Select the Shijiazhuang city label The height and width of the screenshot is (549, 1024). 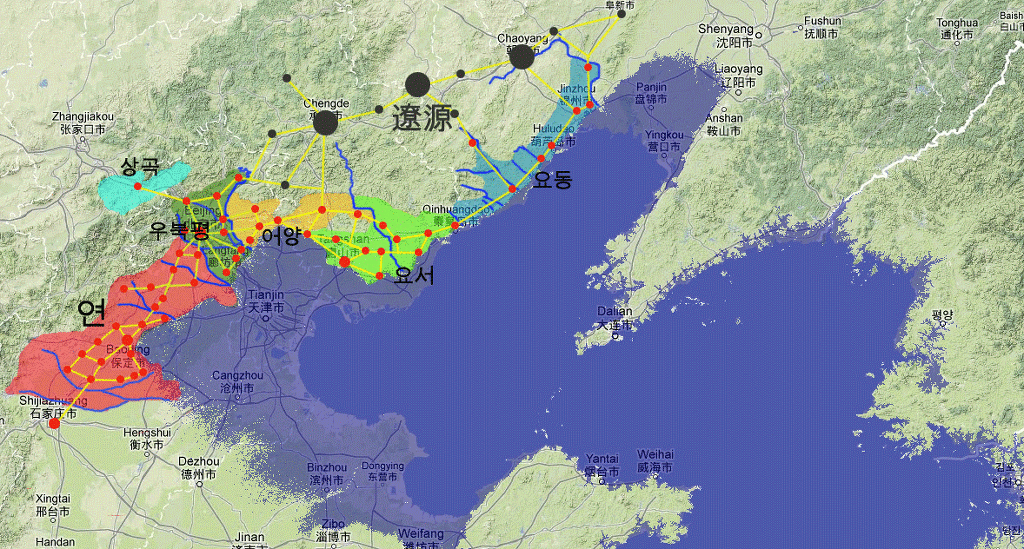53,407
